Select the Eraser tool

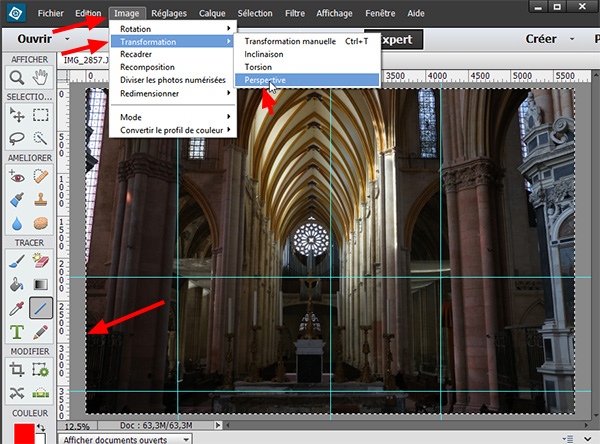[40, 261]
